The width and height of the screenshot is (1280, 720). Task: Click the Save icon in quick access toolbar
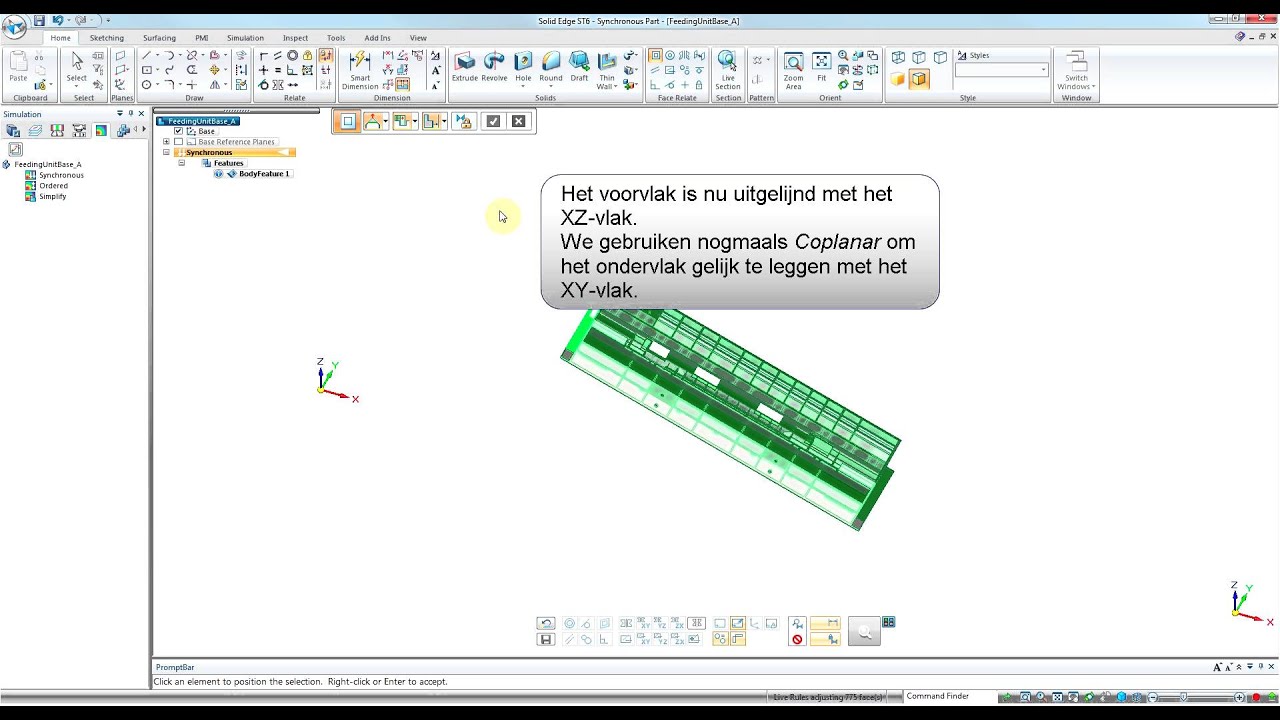[x=39, y=20]
